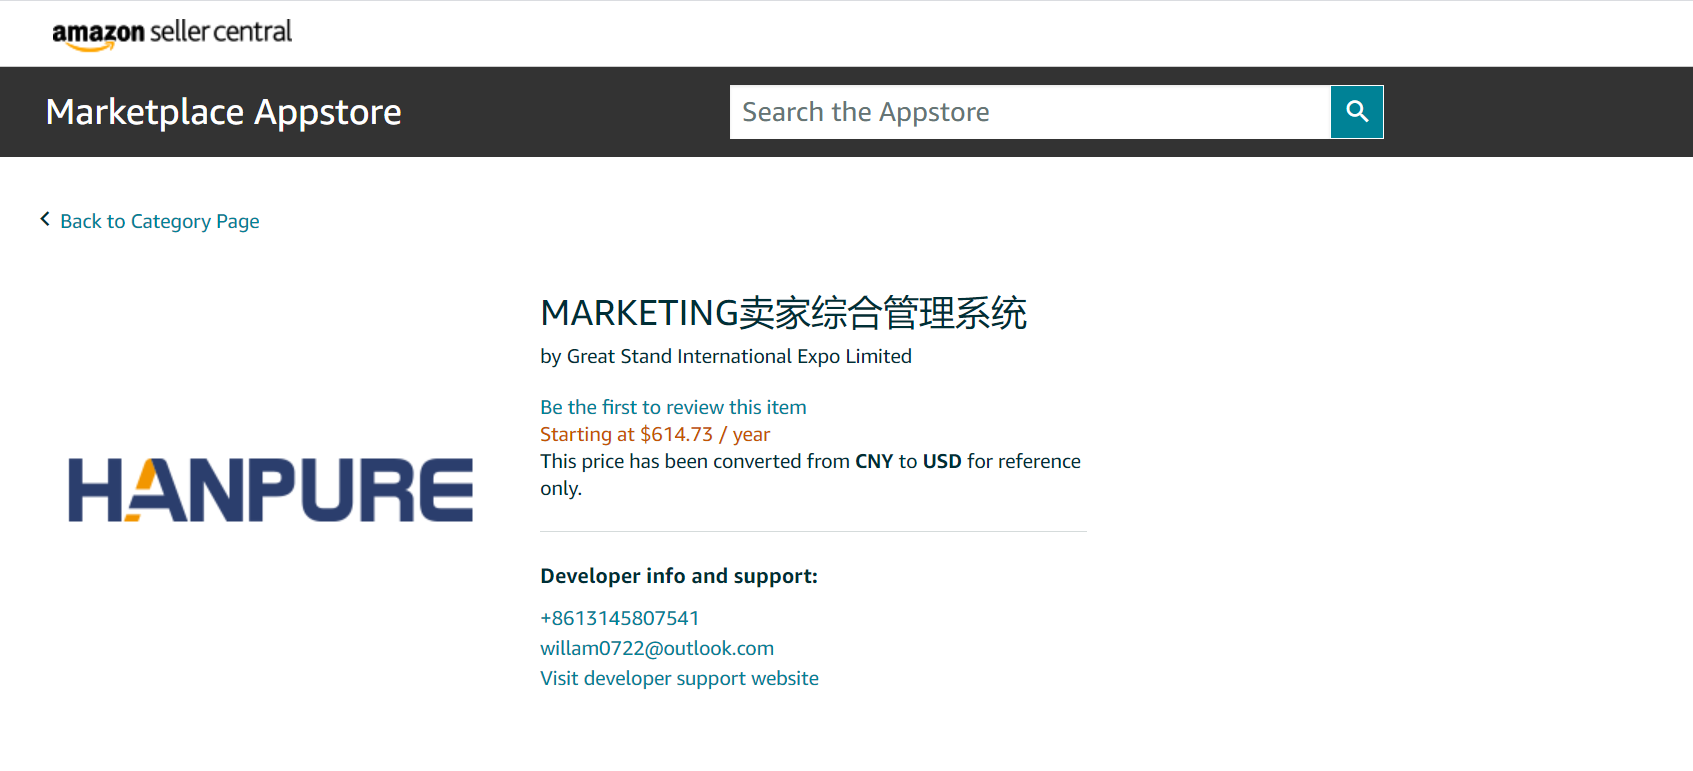The height and width of the screenshot is (771, 1693).
Task: Email willam0722@outlook.com developer contact
Action: [657, 648]
